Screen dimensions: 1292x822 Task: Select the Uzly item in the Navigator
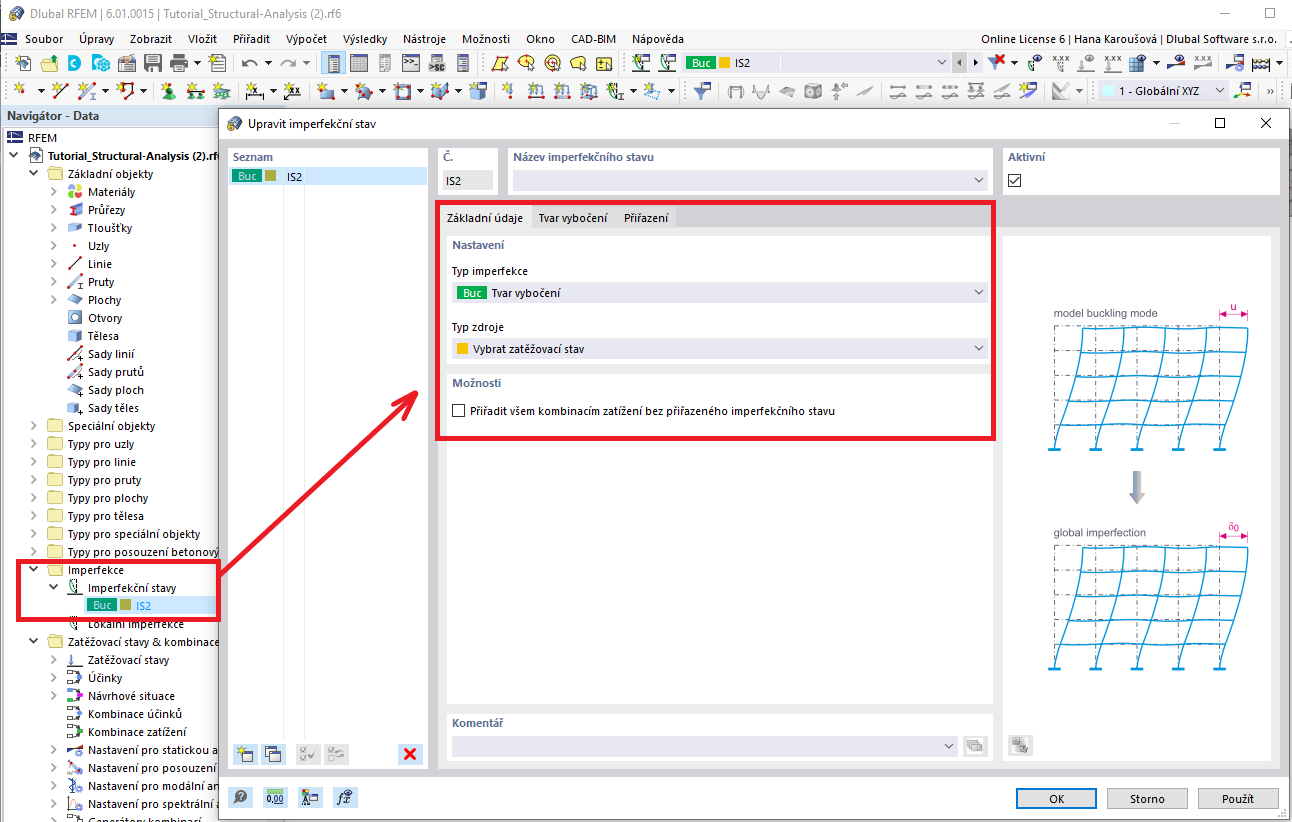[98, 246]
